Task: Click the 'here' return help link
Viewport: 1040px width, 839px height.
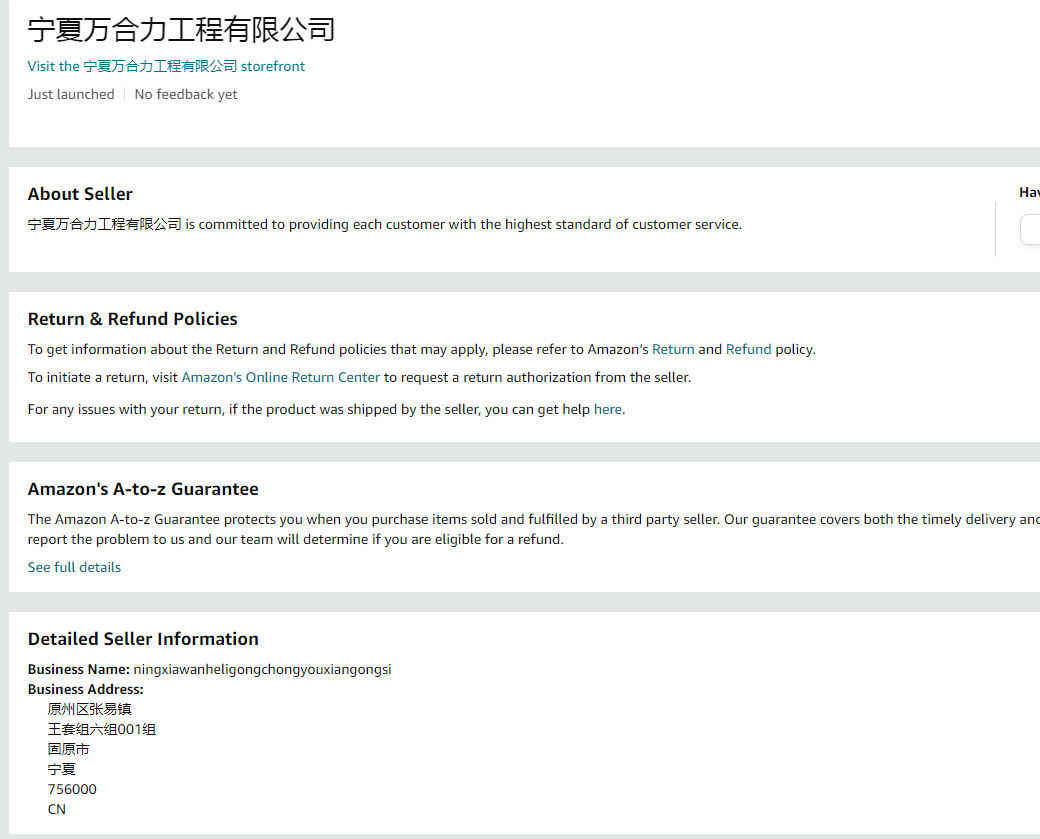Action: [x=608, y=409]
